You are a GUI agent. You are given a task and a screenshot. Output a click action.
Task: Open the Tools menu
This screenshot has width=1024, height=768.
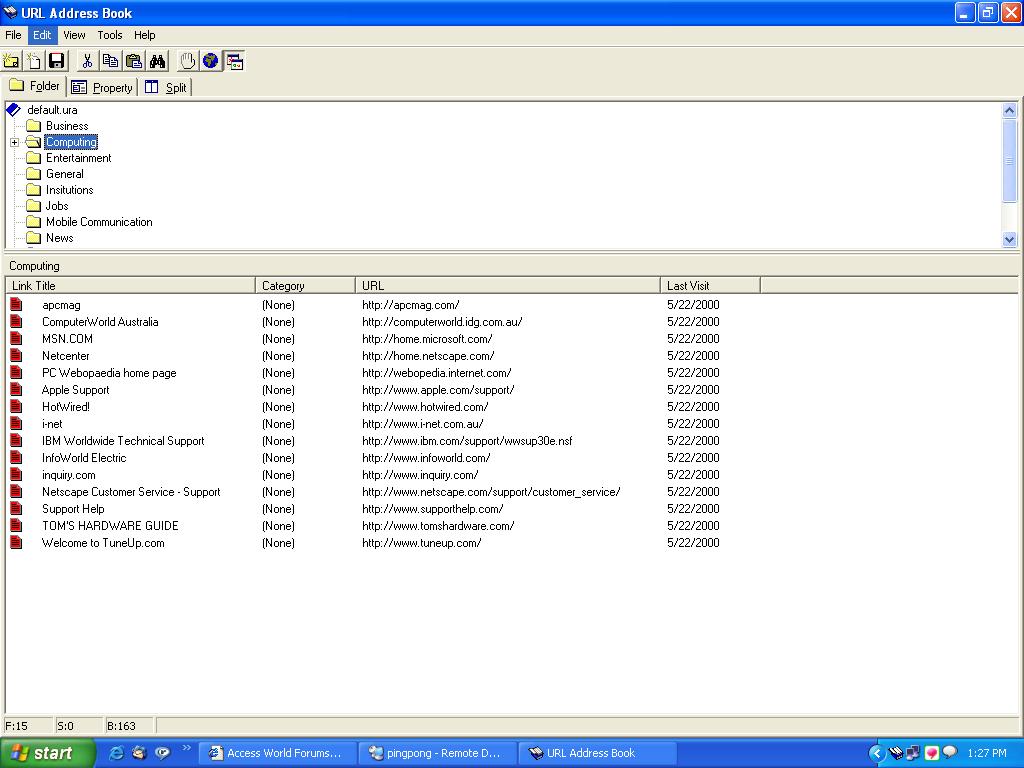(x=110, y=35)
